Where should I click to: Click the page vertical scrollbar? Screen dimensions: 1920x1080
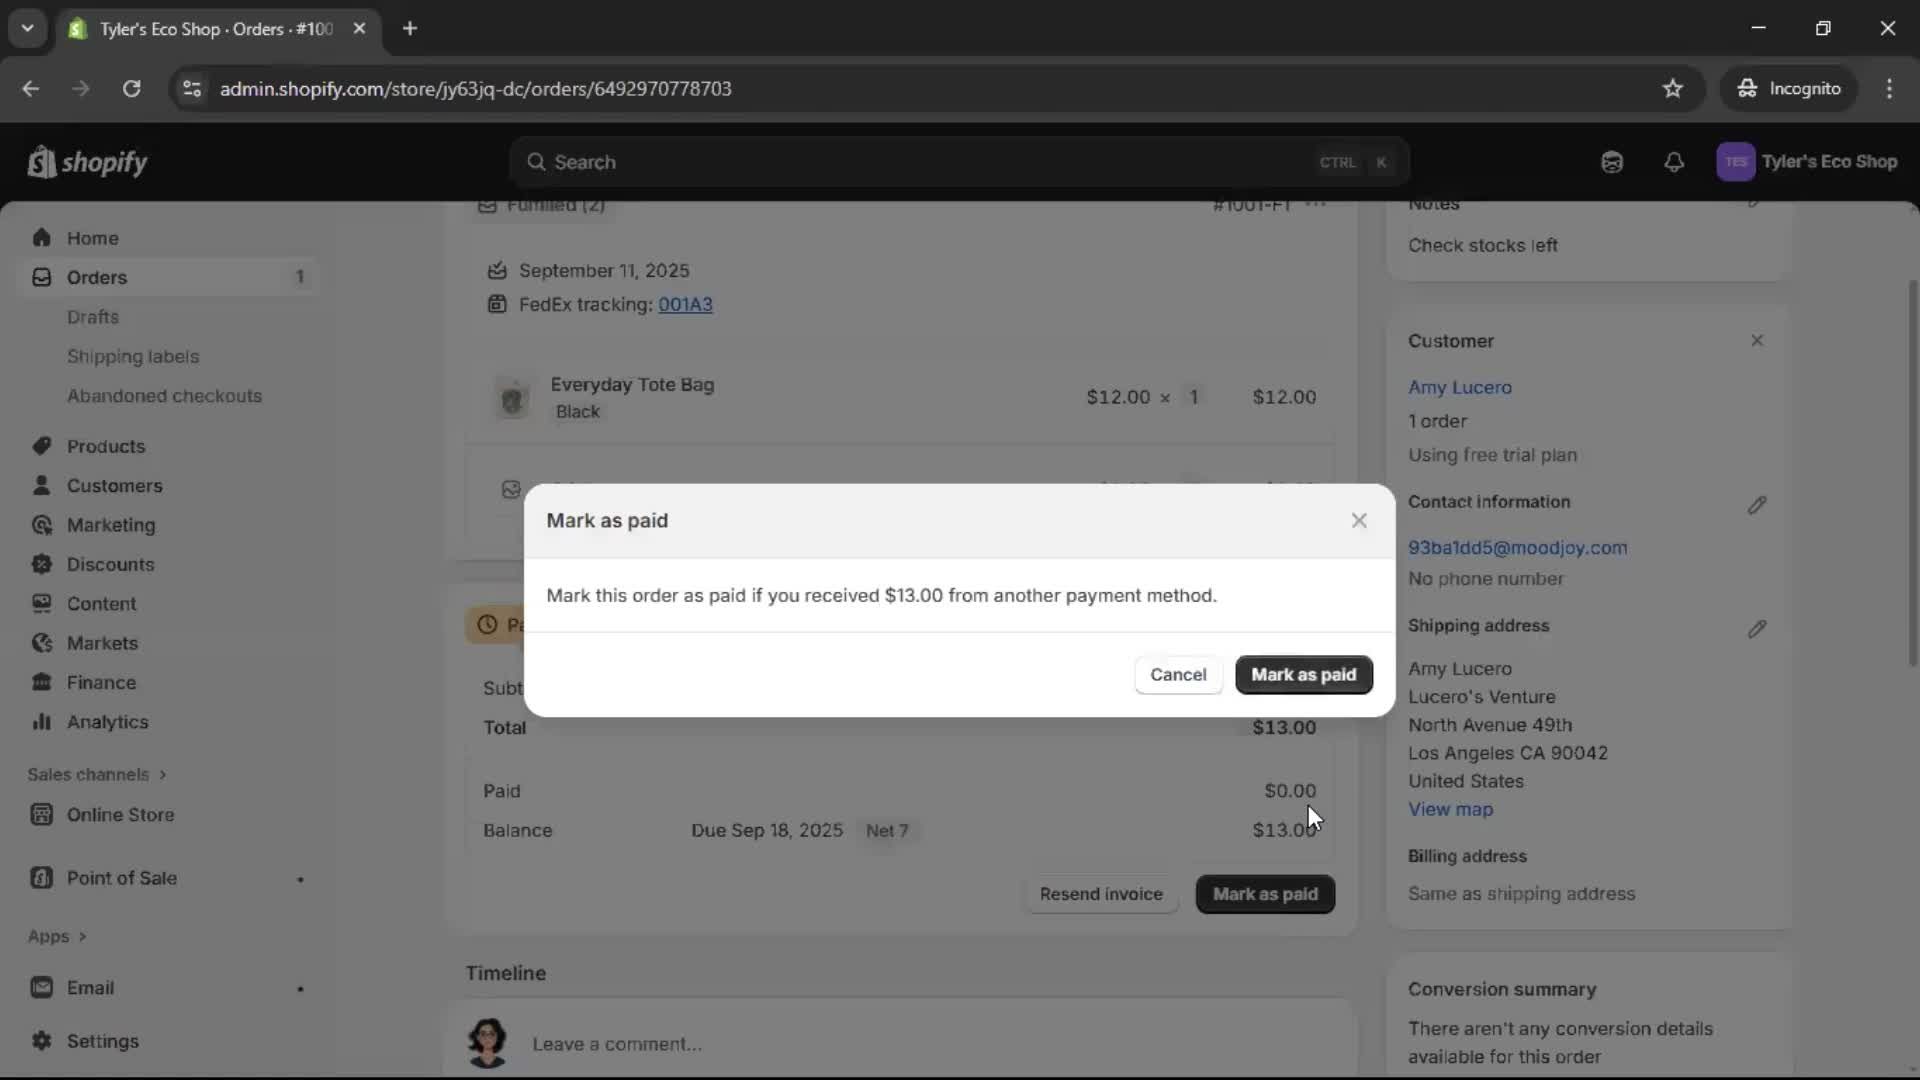coord(1913,472)
